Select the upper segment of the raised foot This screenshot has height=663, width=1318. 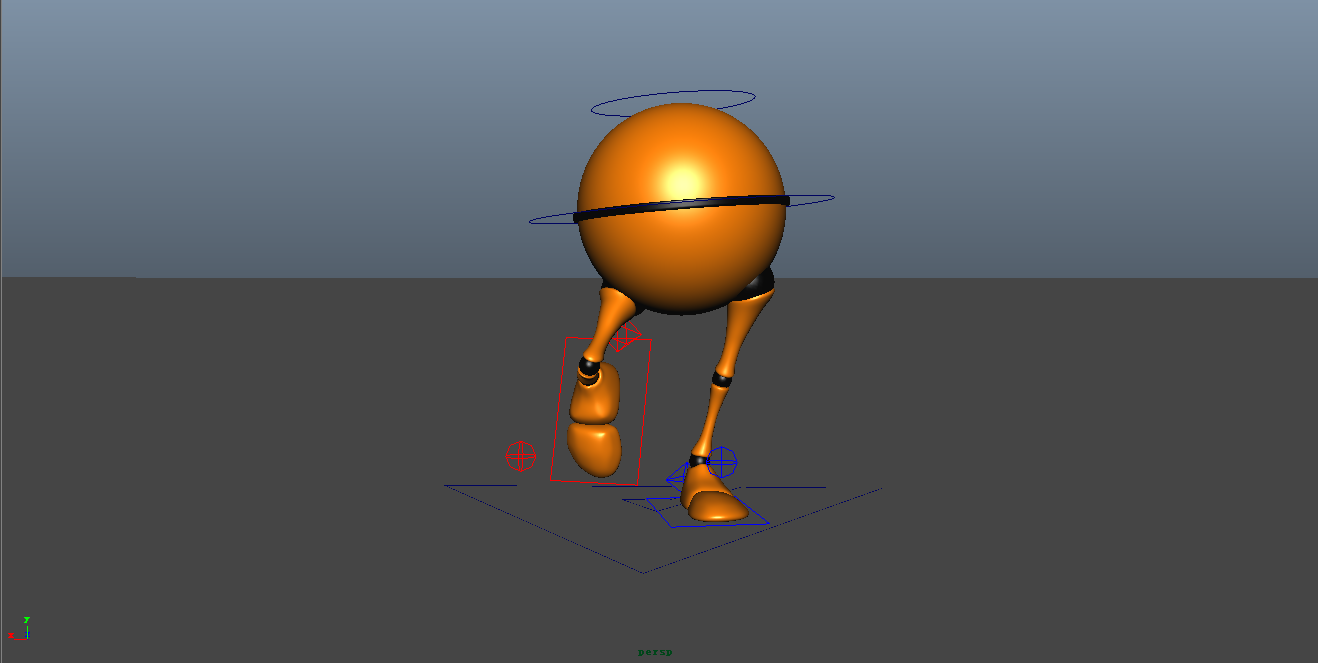tap(595, 396)
